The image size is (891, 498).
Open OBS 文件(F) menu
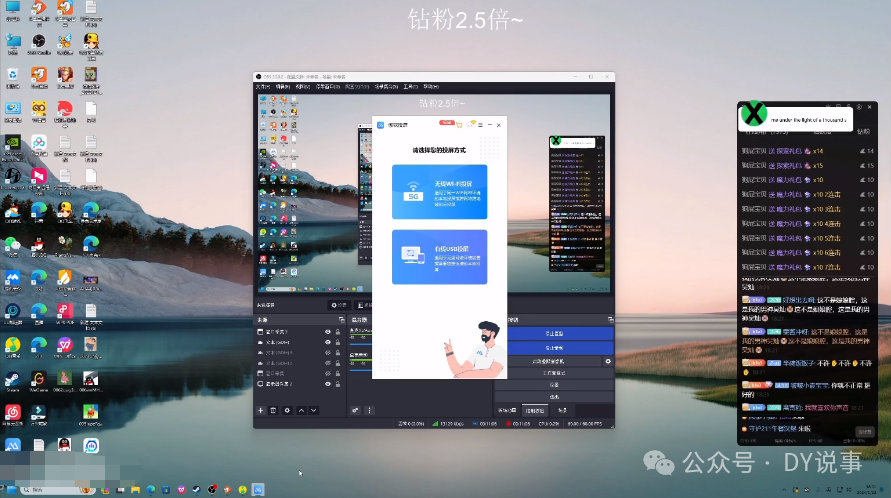click(263, 87)
